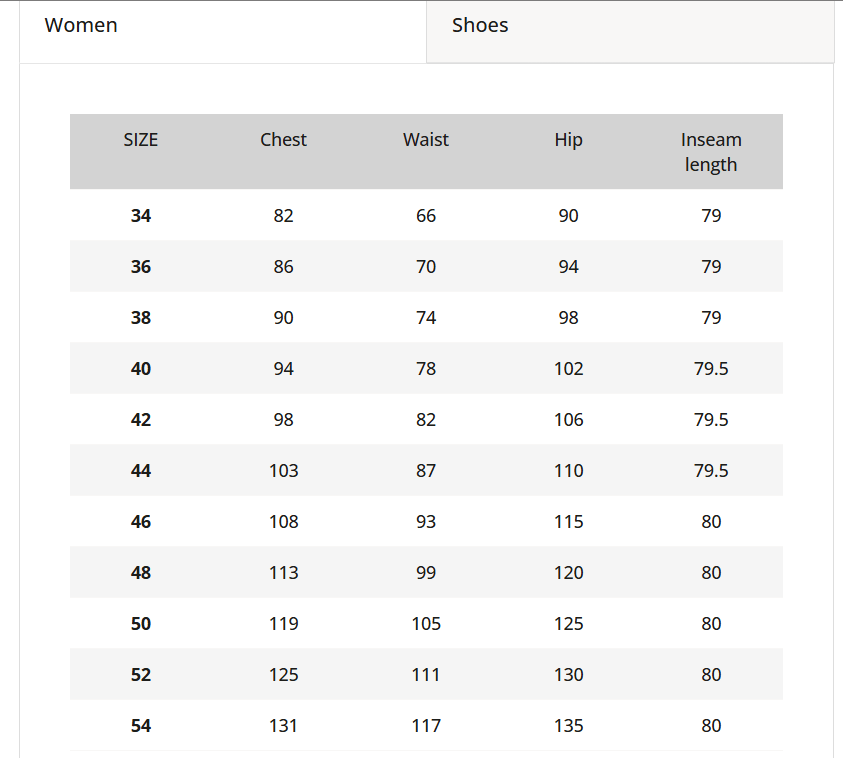Click the Inseam length column header
This screenshot has height=758, width=843.
[711, 152]
